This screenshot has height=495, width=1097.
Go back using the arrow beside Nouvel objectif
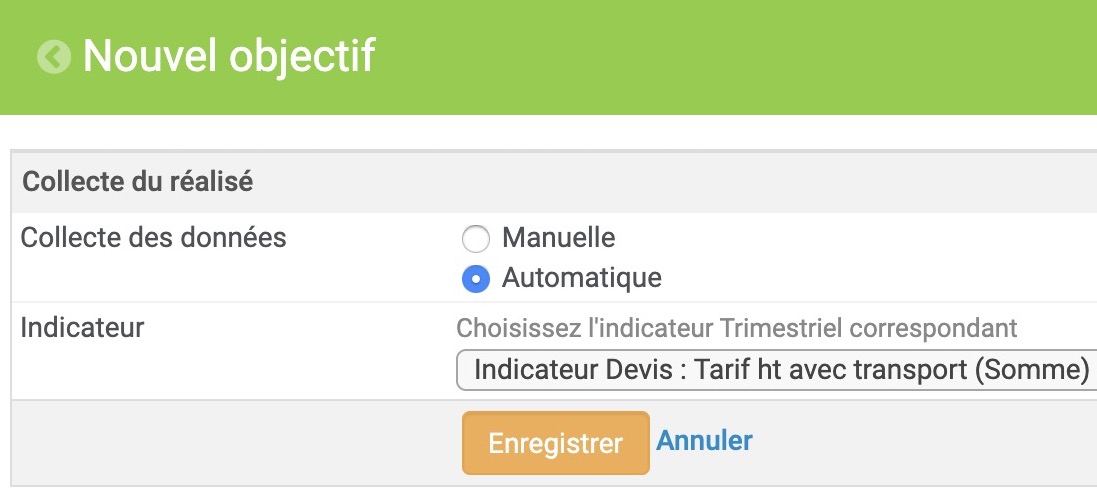pyautogui.click(x=54, y=57)
